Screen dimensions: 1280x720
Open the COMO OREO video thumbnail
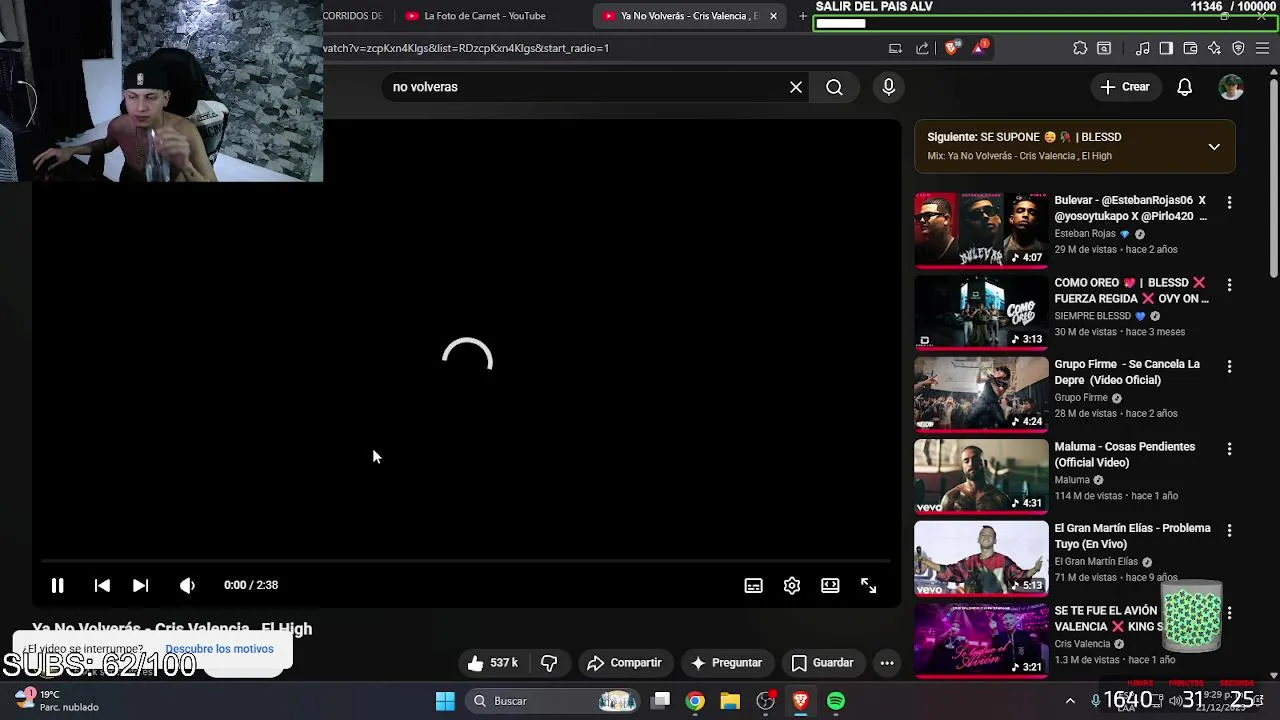981,312
